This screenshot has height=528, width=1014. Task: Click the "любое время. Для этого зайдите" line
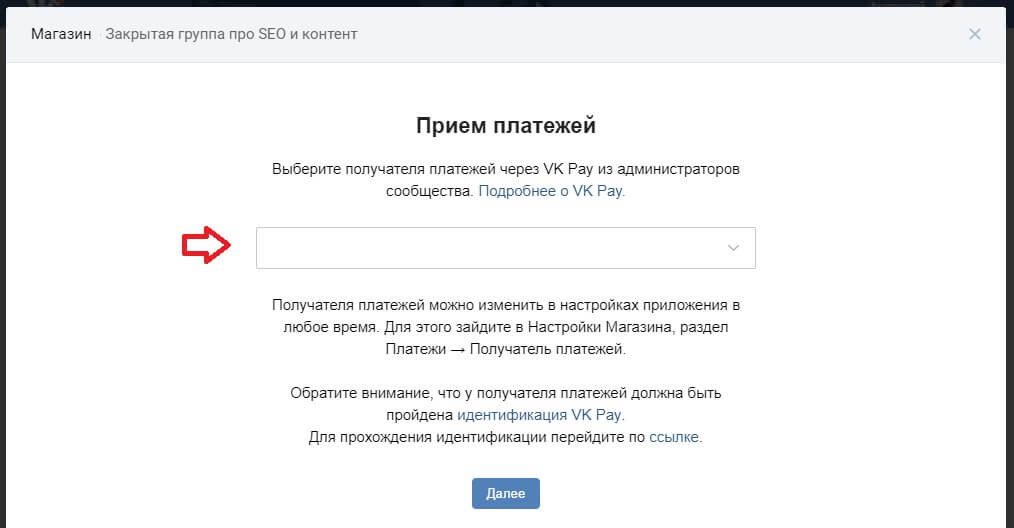tap(505, 327)
